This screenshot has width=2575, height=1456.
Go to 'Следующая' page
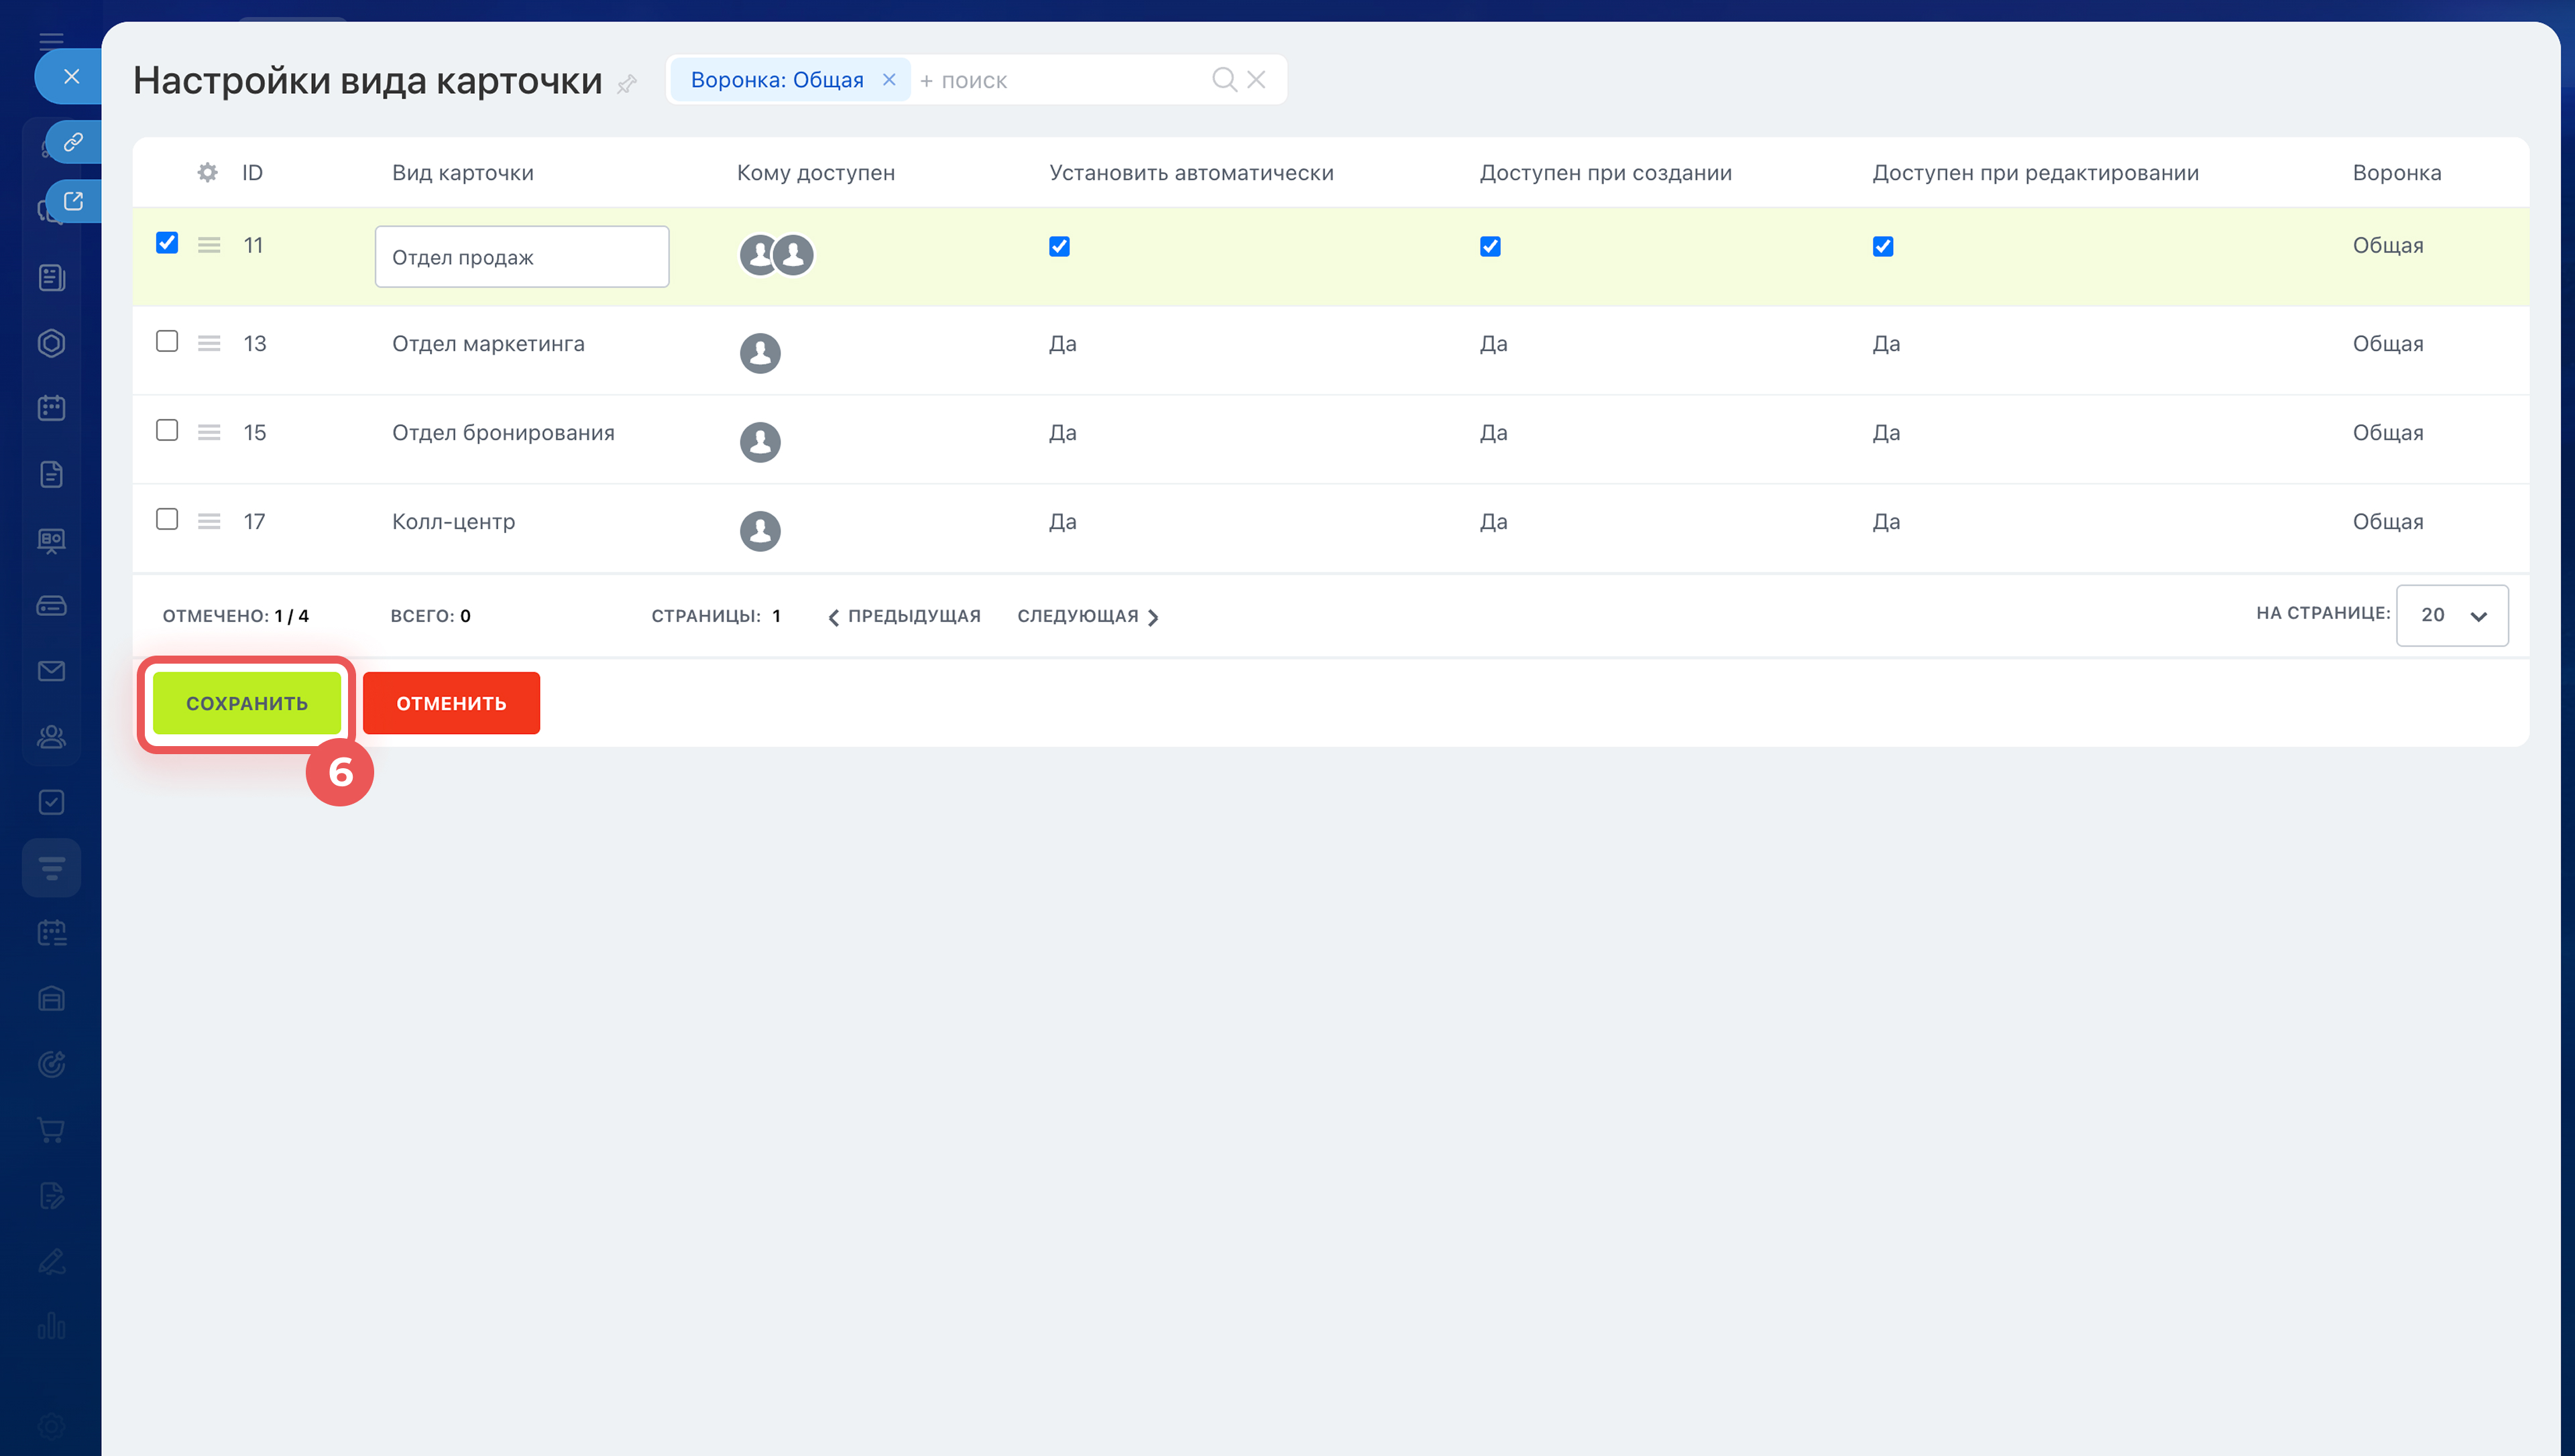click(x=1087, y=616)
